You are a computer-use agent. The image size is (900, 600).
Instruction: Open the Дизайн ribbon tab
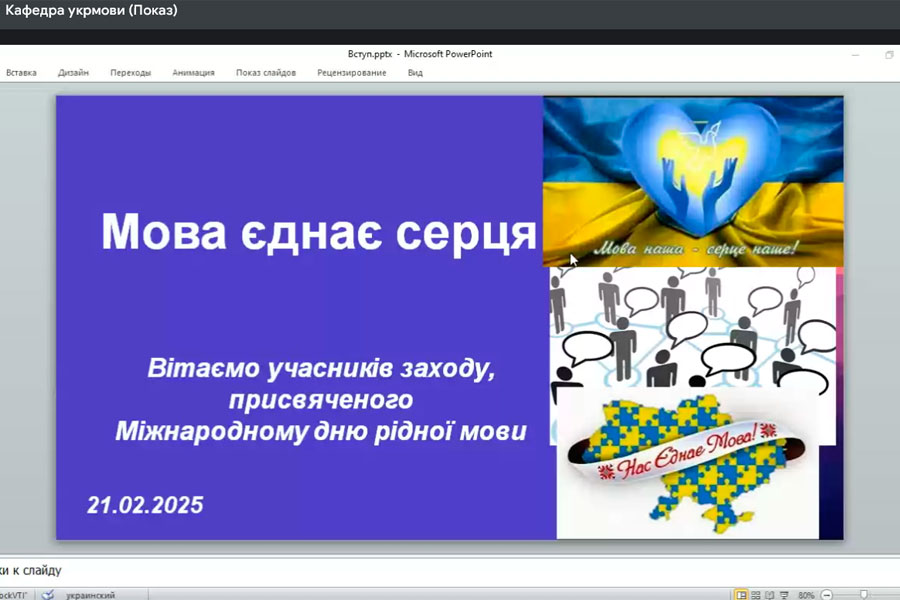click(73, 73)
